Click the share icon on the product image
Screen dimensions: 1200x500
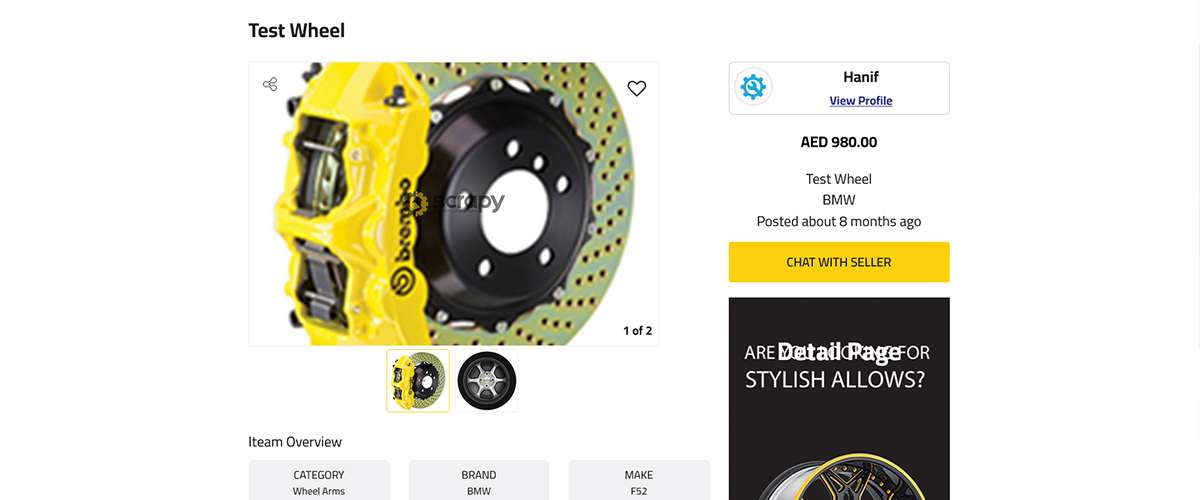click(x=270, y=84)
